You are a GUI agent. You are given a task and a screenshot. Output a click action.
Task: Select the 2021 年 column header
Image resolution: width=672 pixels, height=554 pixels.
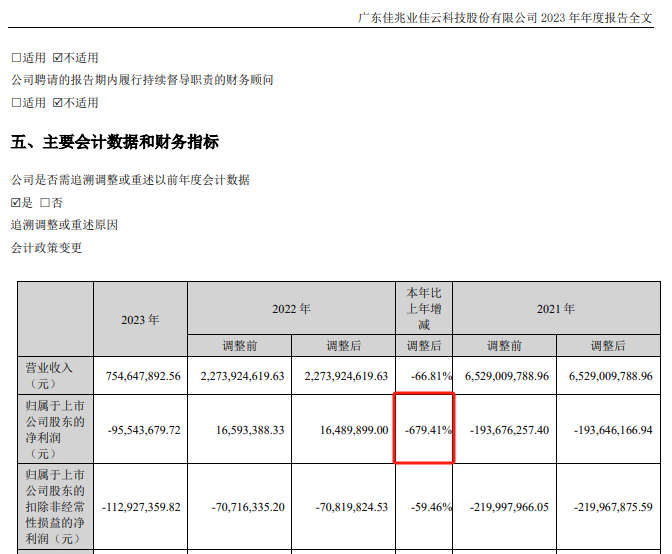(556, 308)
